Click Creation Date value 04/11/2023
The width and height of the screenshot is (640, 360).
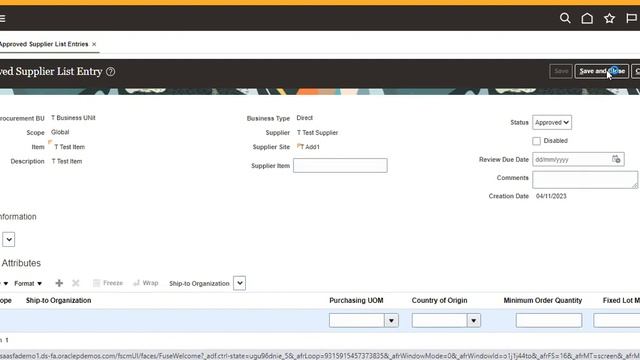[x=551, y=196]
